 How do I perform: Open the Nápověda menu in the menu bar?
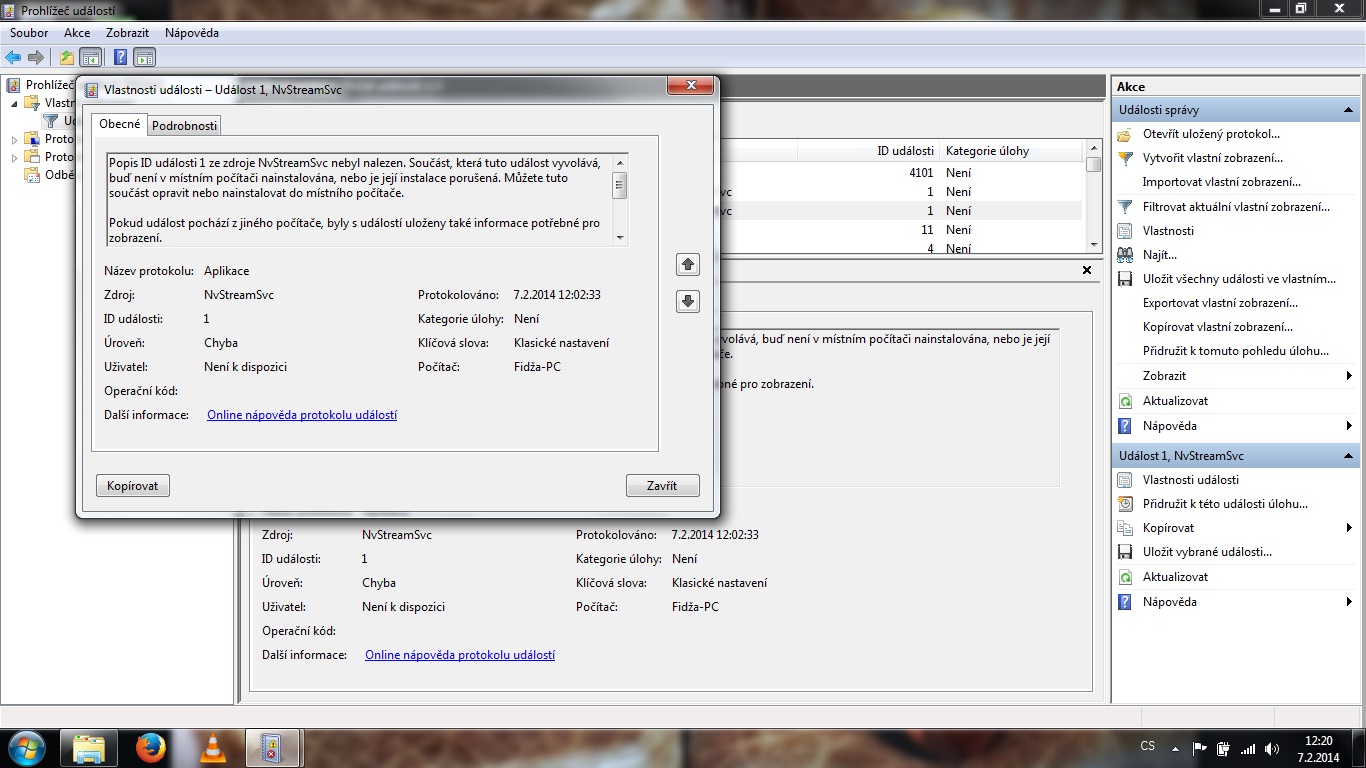click(192, 33)
